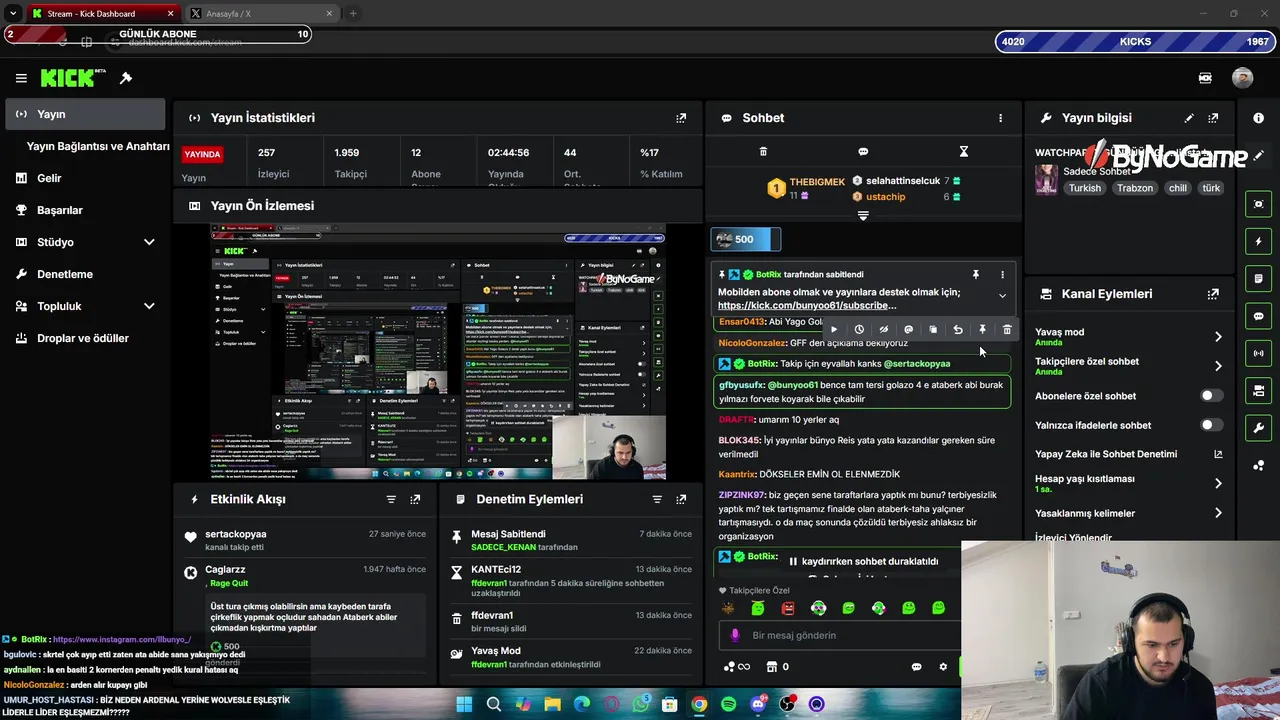The image size is (1280, 720).
Task: Click the 500 kicks gift badge in chat
Action: [x=746, y=239]
